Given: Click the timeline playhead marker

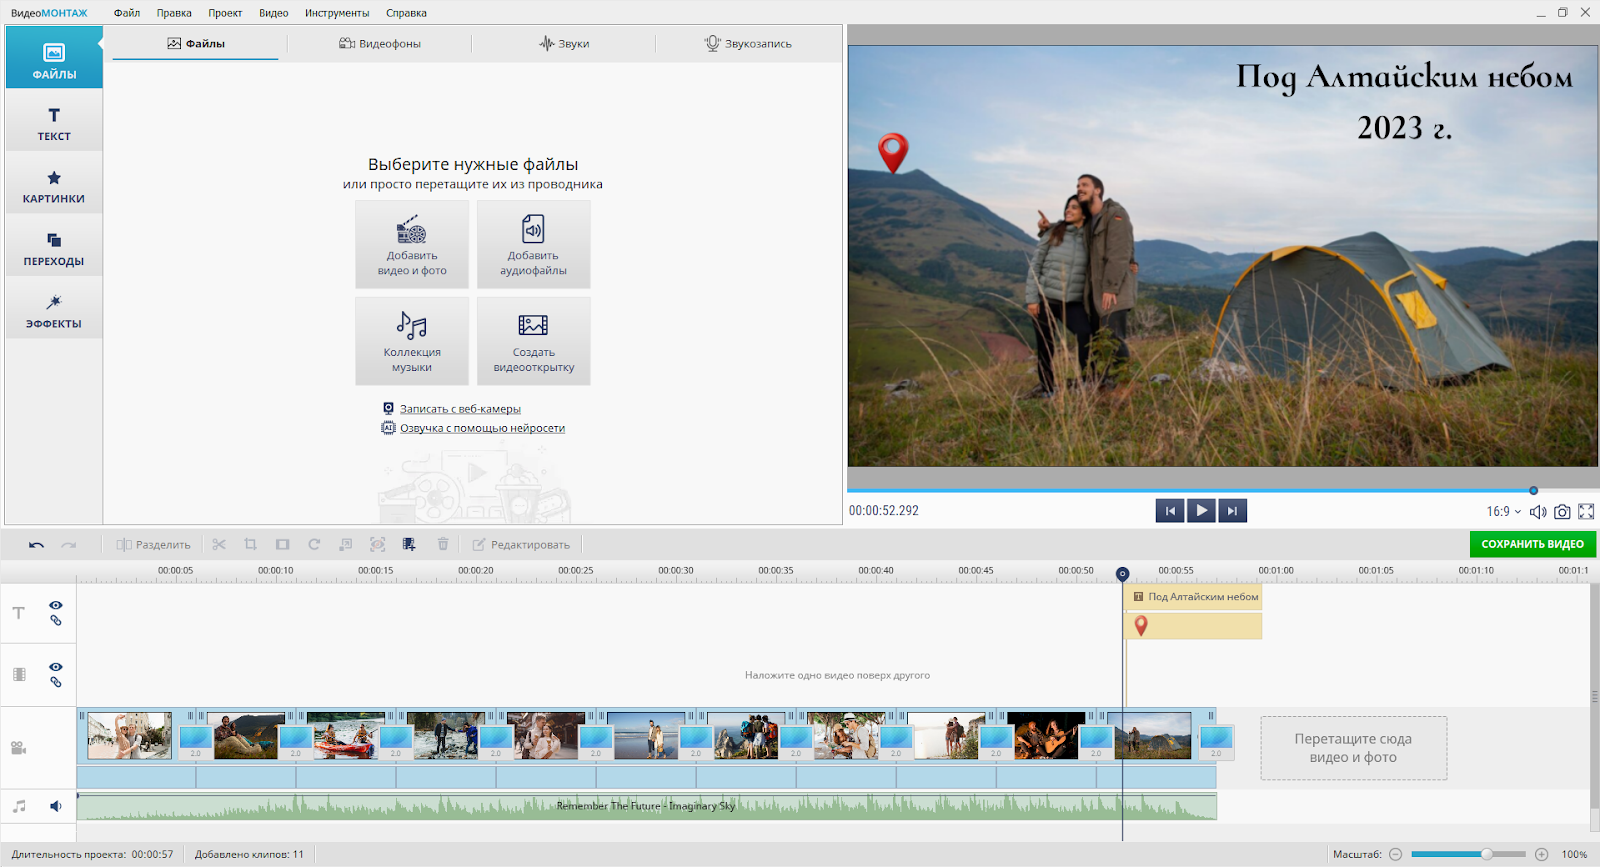Looking at the screenshot, I should tap(1122, 574).
